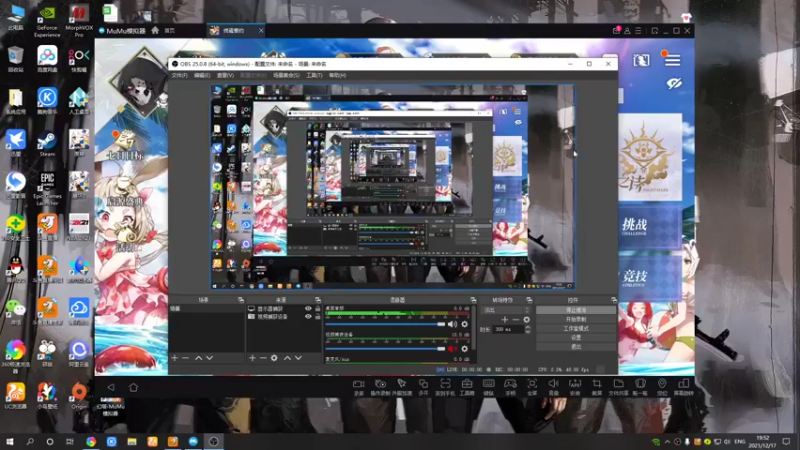Click Android home button in MuMu bottom bar
The image size is (800, 450).
pyautogui.click(x=134, y=387)
